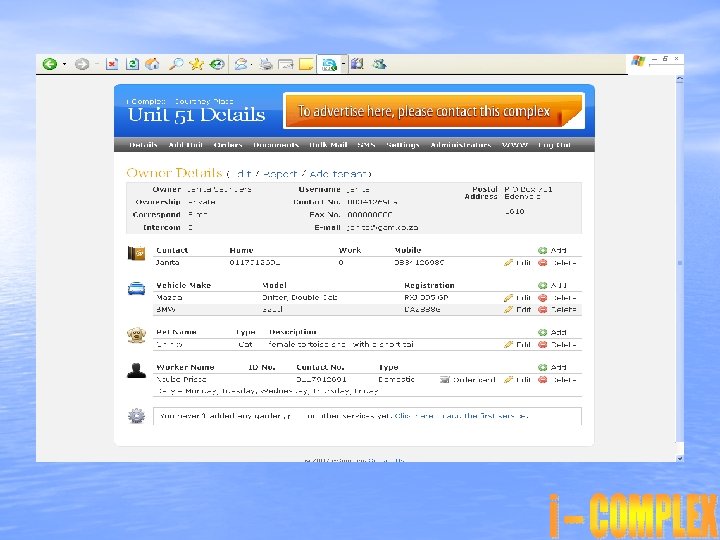
Task: Click Add in the Pet section
Action: coord(553,332)
